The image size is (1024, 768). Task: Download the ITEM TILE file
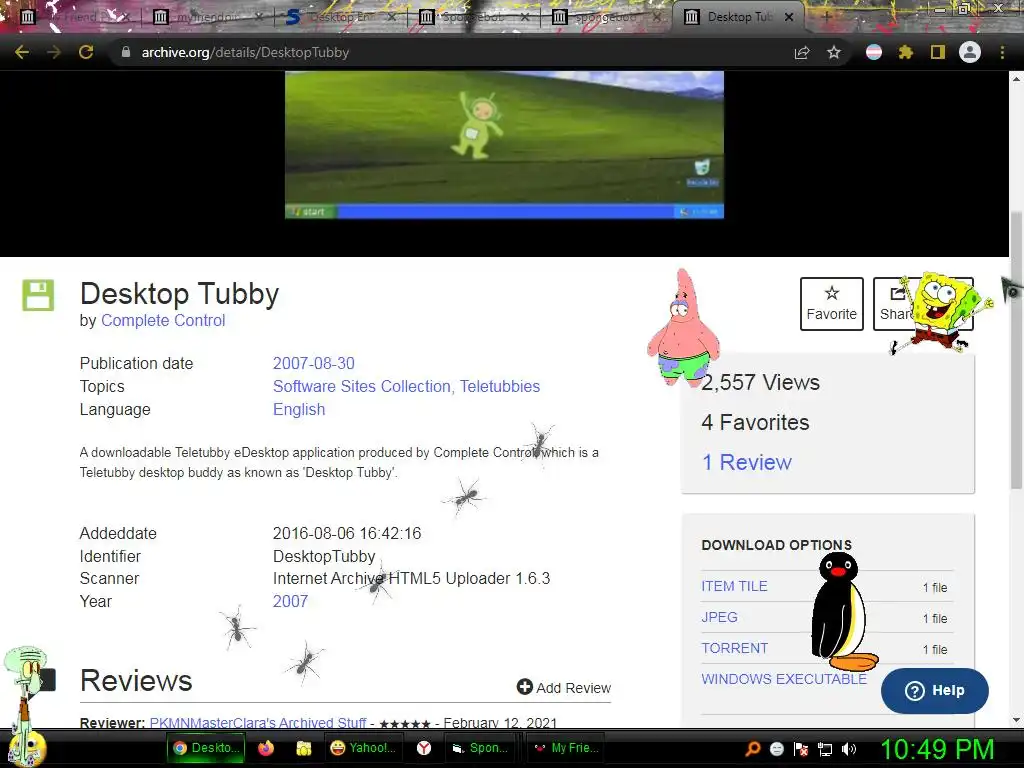[734, 586]
